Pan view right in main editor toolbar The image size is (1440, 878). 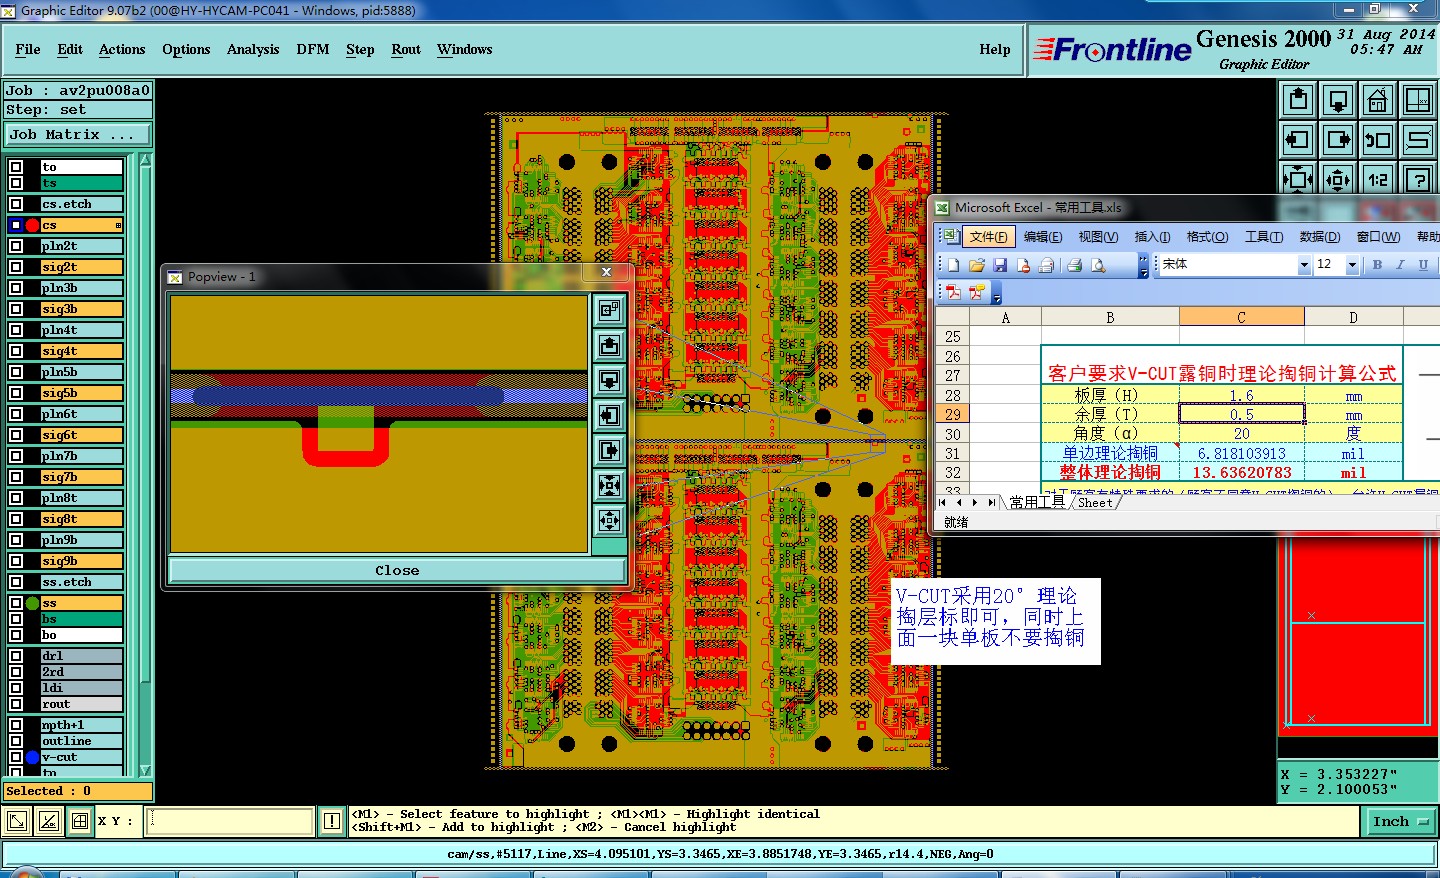tap(1338, 140)
